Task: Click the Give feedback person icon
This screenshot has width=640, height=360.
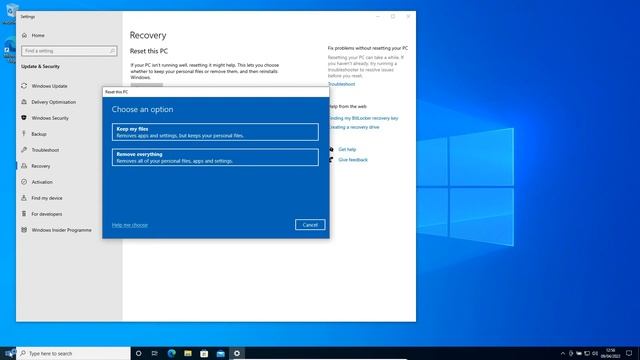Action: (x=331, y=160)
